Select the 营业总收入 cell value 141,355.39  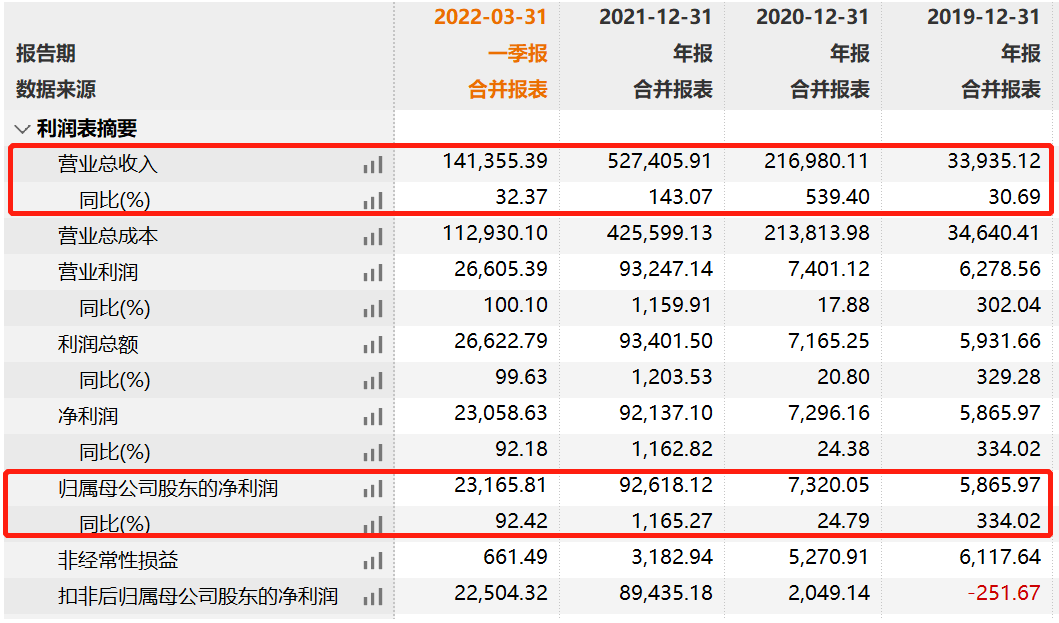pyautogui.click(x=495, y=161)
